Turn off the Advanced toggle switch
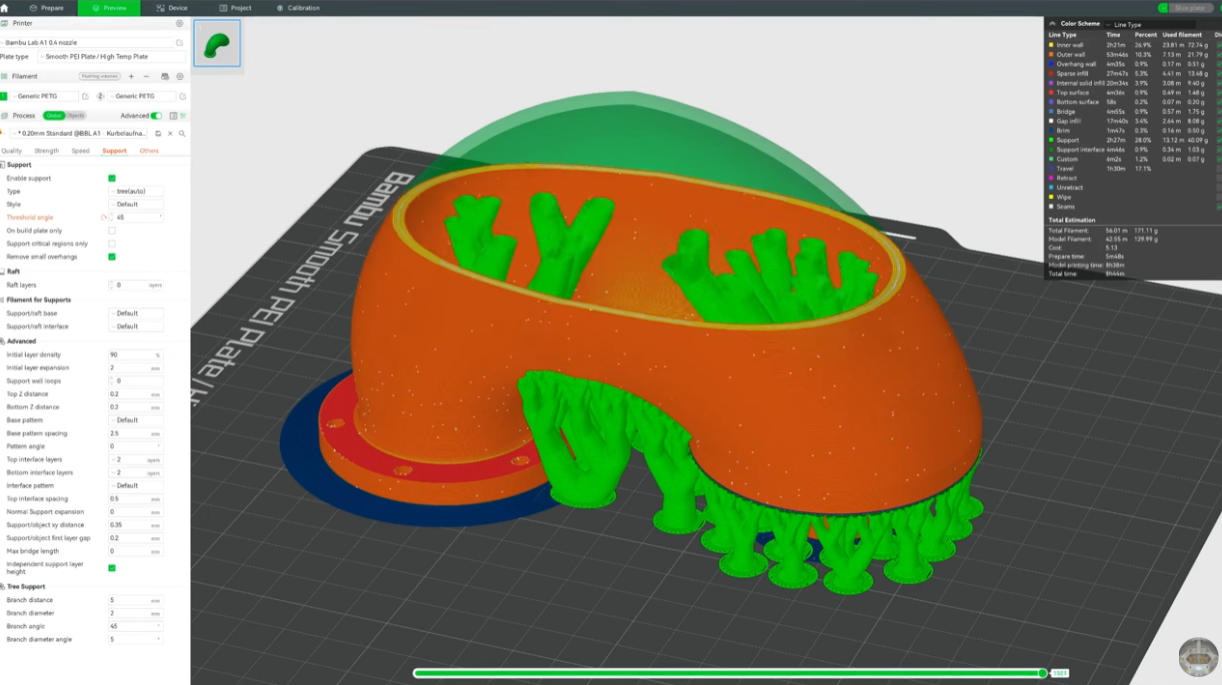The height and width of the screenshot is (685, 1222). [156, 116]
